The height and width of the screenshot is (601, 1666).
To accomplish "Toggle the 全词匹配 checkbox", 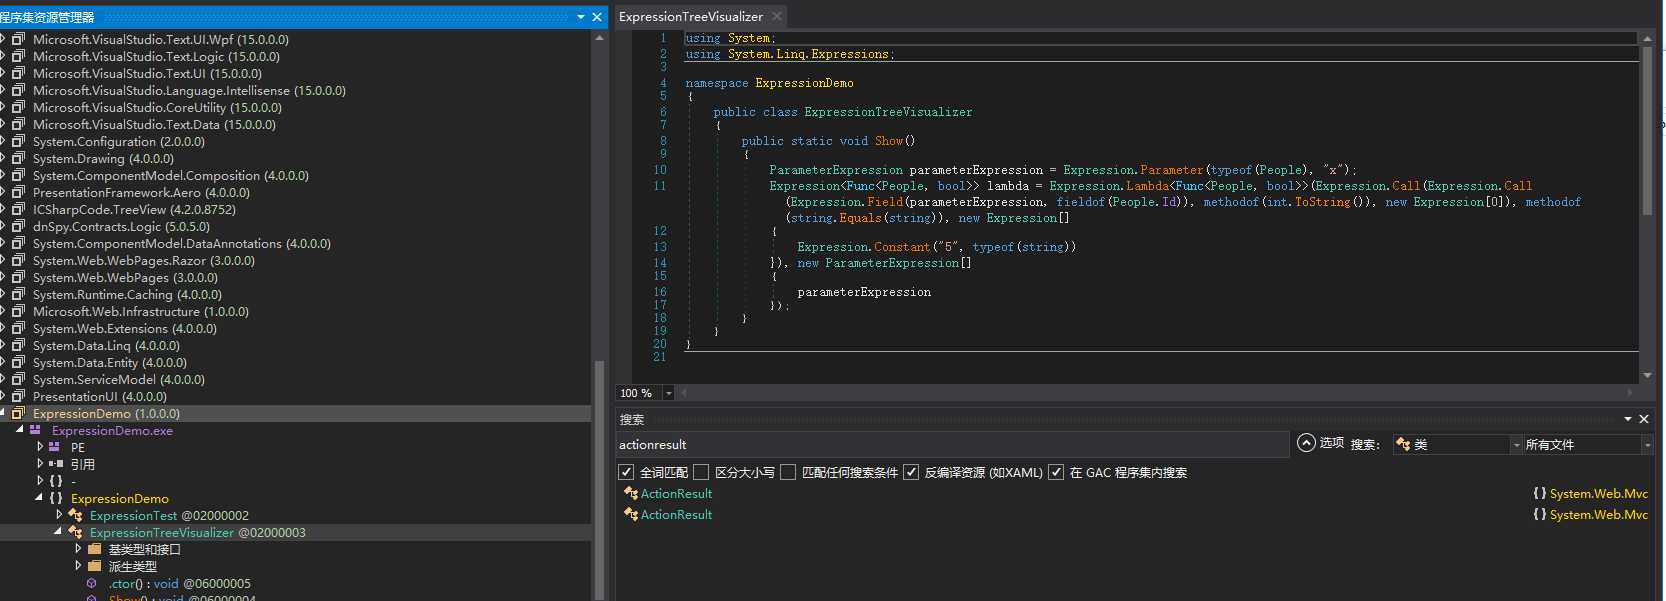I will click(x=626, y=472).
